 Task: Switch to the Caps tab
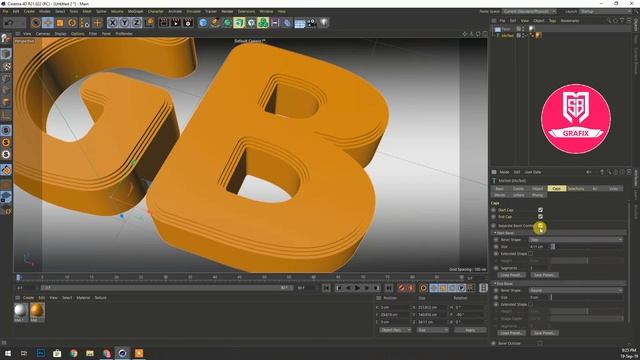(556, 189)
